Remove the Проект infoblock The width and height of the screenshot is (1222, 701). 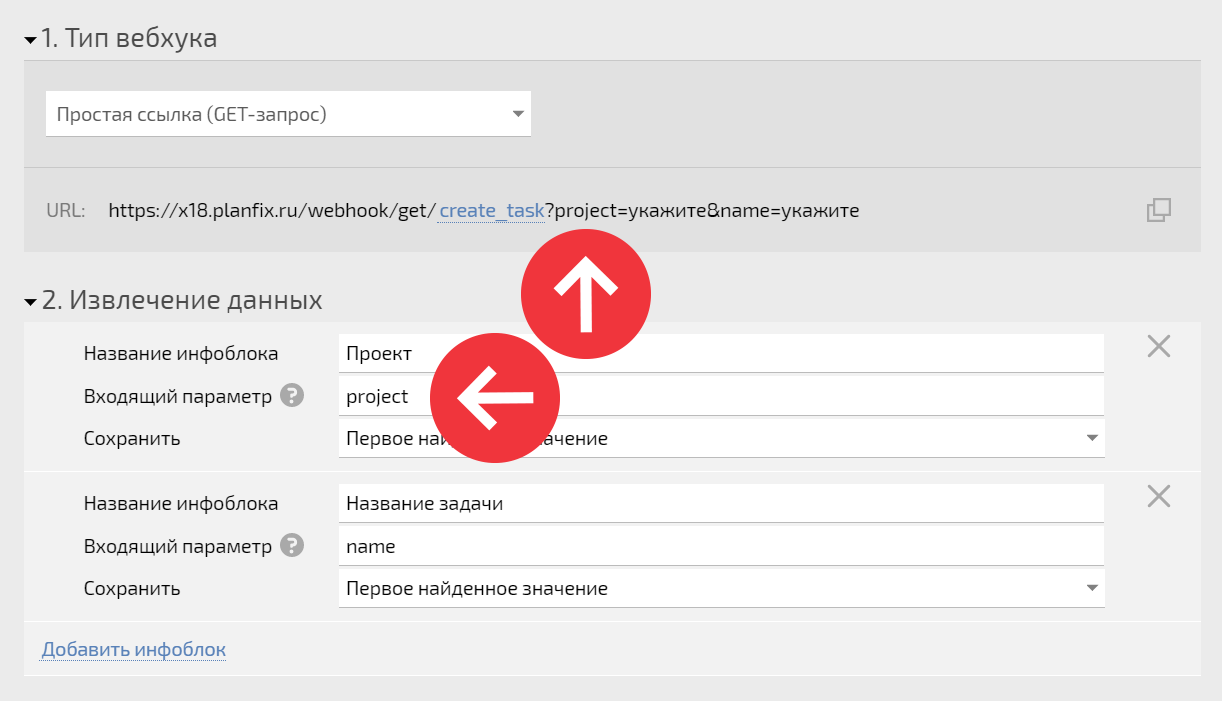pyautogui.click(x=1158, y=346)
